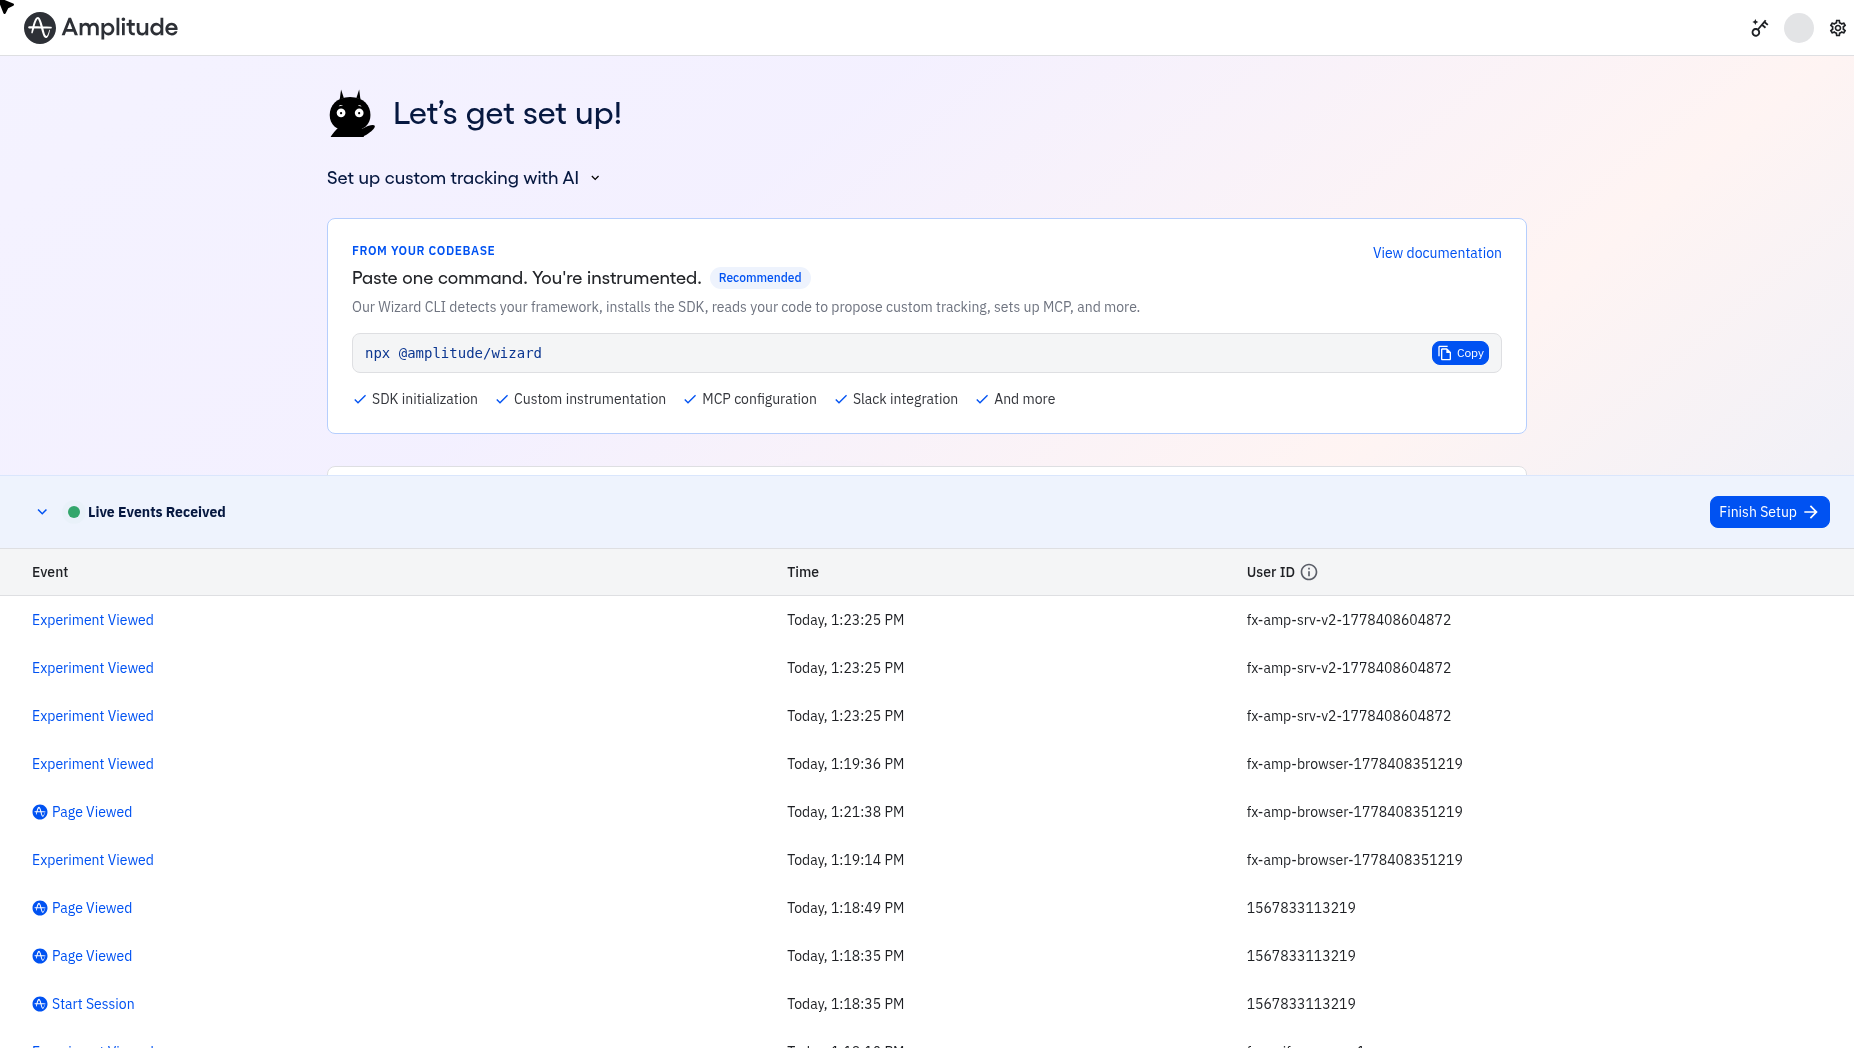Click the SDK initialization feature item
Screen dimensions: 1854x1048
[x=416, y=399]
